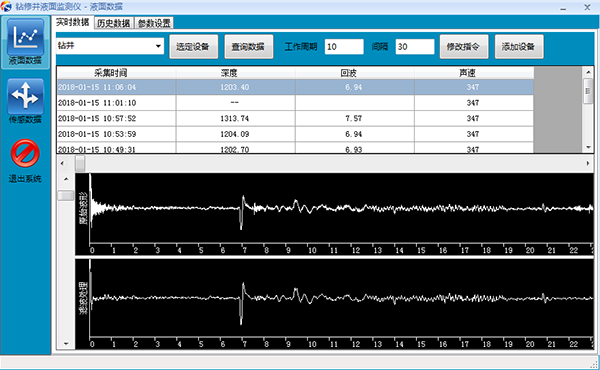The height and width of the screenshot is (370, 600).
Task: Select the 实时数据 tab
Action: tap(73, 22)
